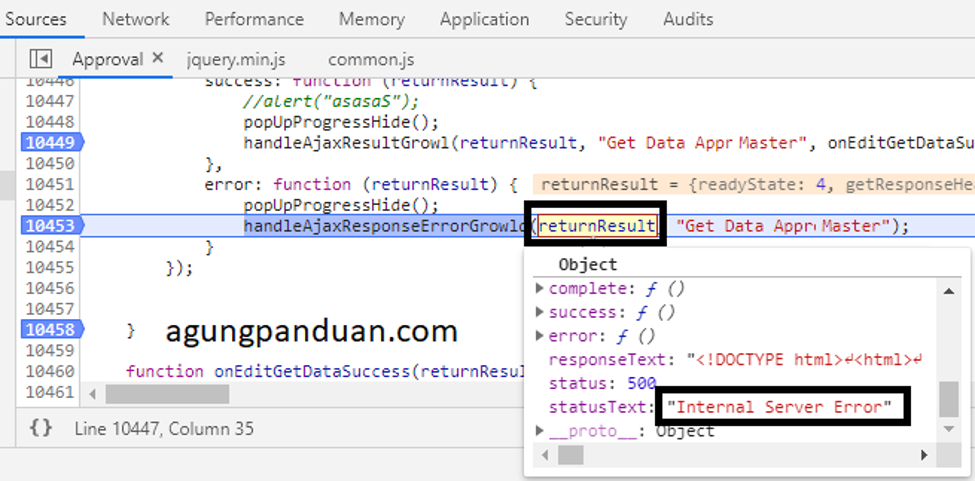Screen dimensions: 975x481
Task: Click handleAjaxResultGrowl call on line 10449
Action: (347, 142)
